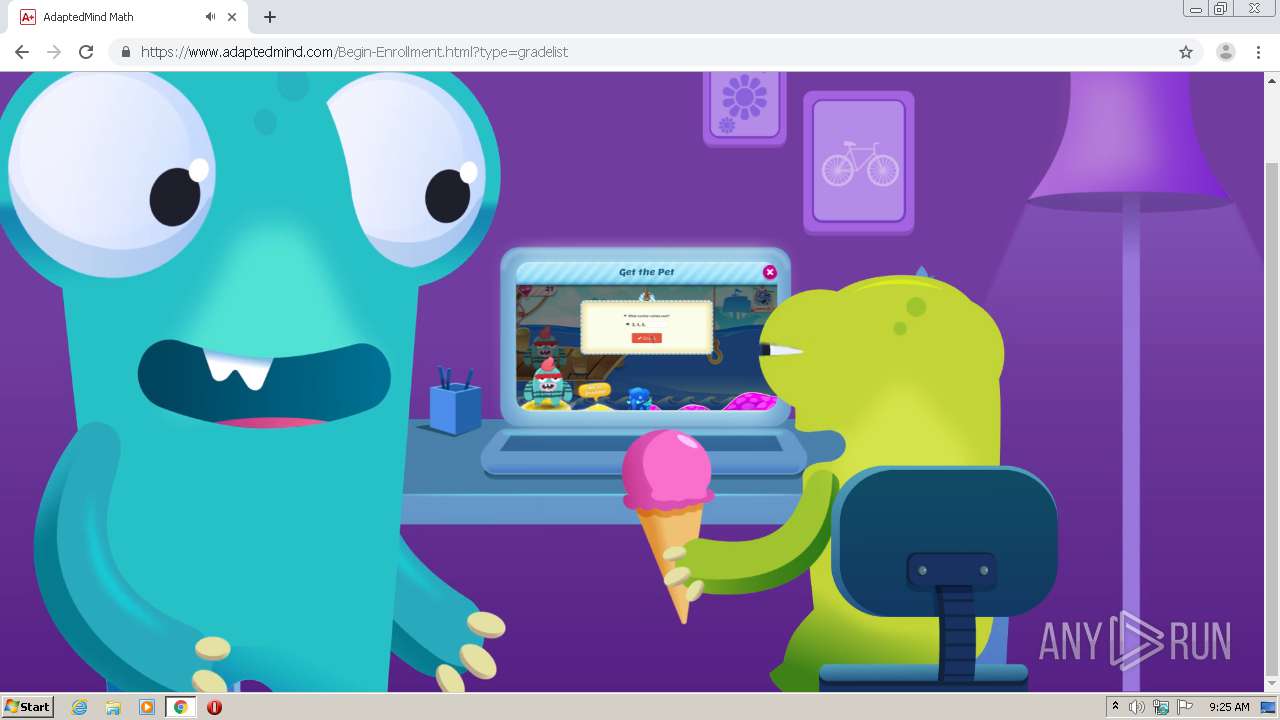This screenshot has width=1280, height=720.
Task: Open the red antivirus taskbar icon
Action: (x=214, y=707)
